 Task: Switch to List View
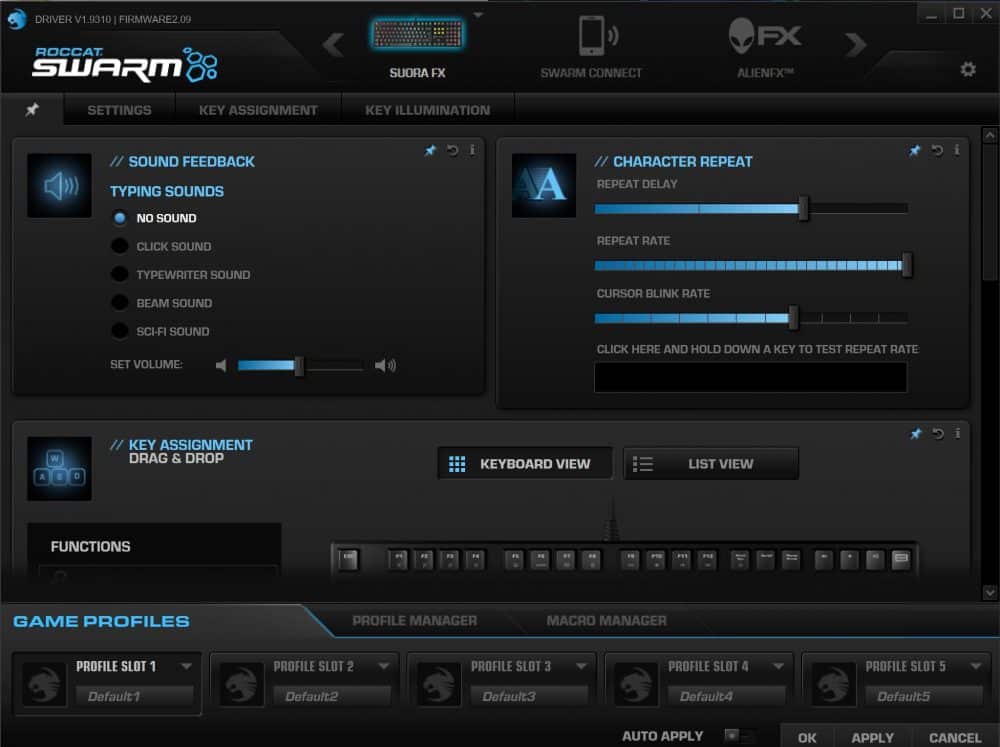coord(711,464)
